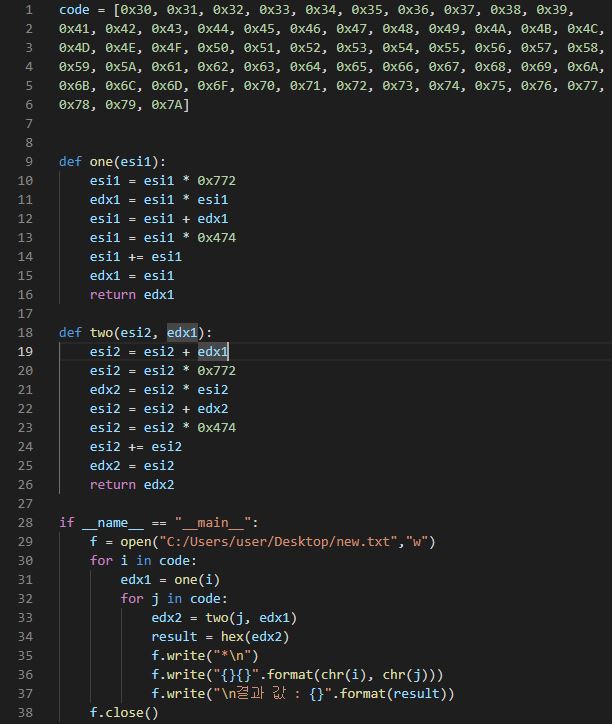This screenshot has width=612, height=724.
Task: Click 'for i in code:' line
Action: tap(143, 561)
